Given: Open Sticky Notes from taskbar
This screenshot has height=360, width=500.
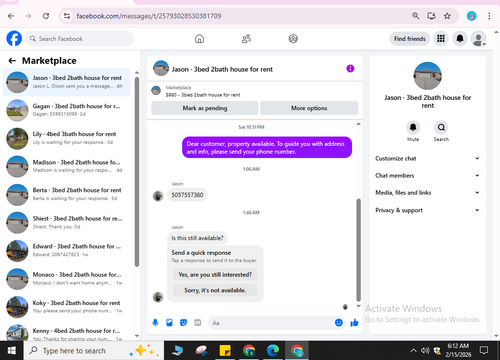Looking at the screenshot, I should (x=225, y=350).
